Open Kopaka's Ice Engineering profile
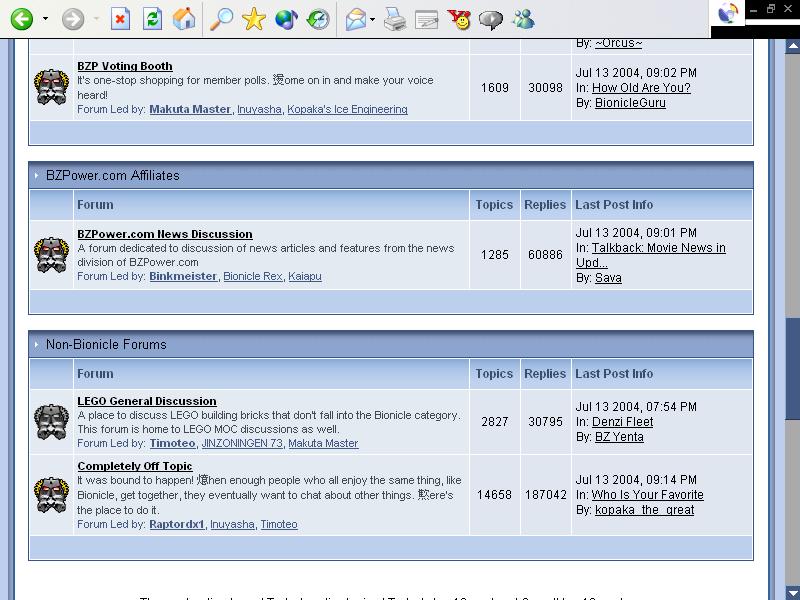This screenshot has height=600, width=800. pyautogui.click(x=347, y=109)
